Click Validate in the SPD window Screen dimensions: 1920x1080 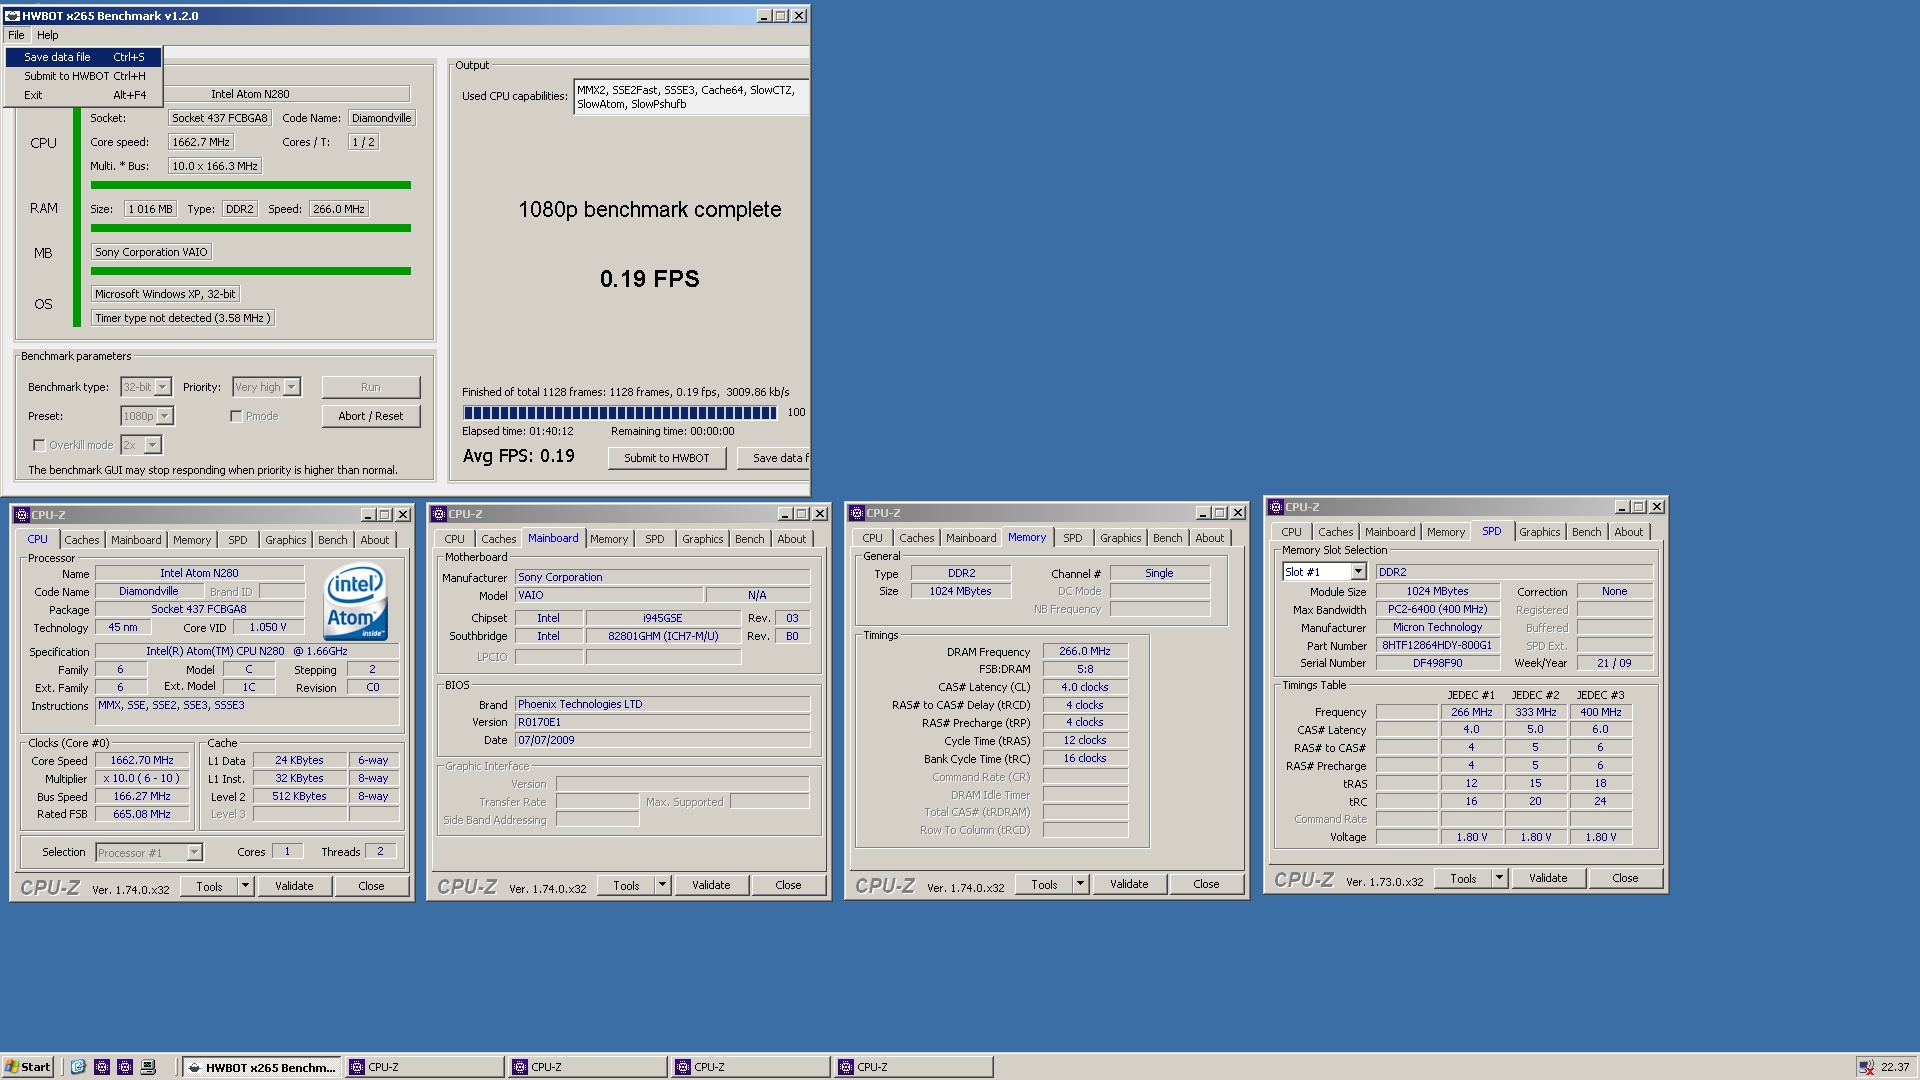coord(1548,878)
